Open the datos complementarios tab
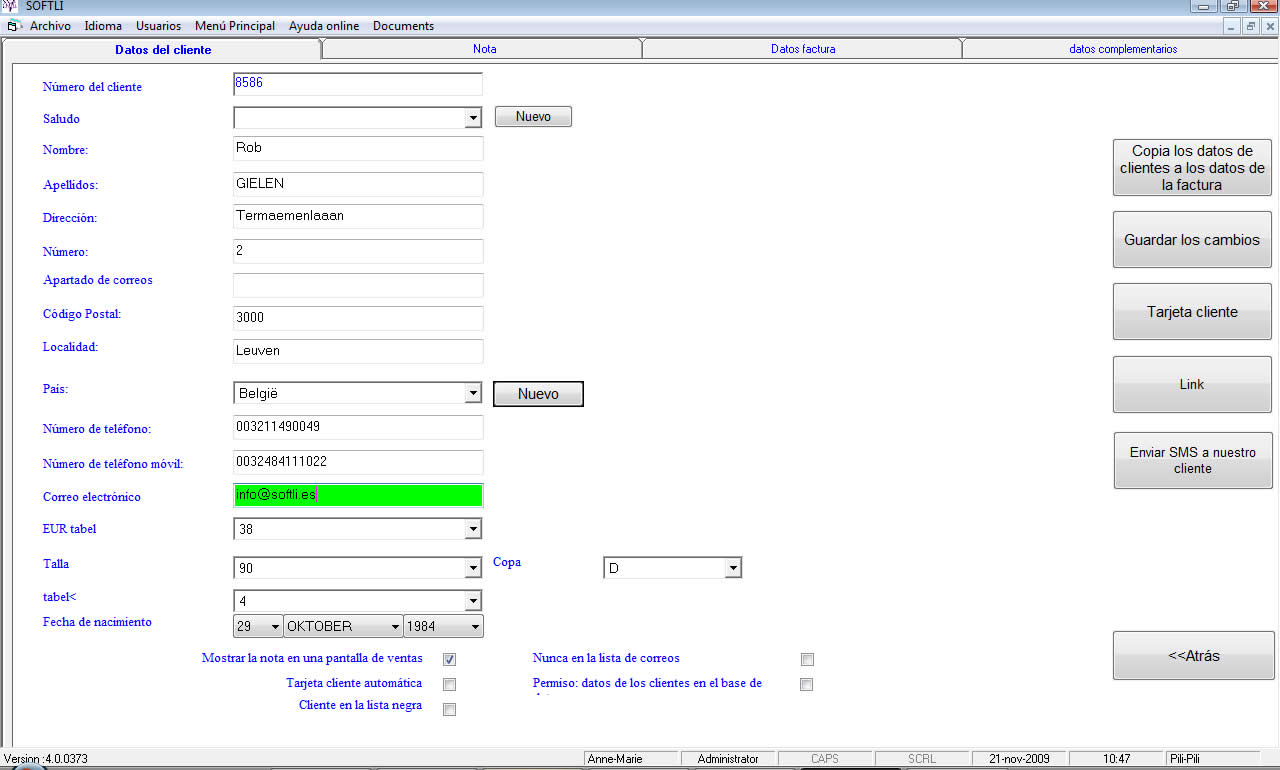This screenshot has height=770, width=1280. click(1122, 49)
